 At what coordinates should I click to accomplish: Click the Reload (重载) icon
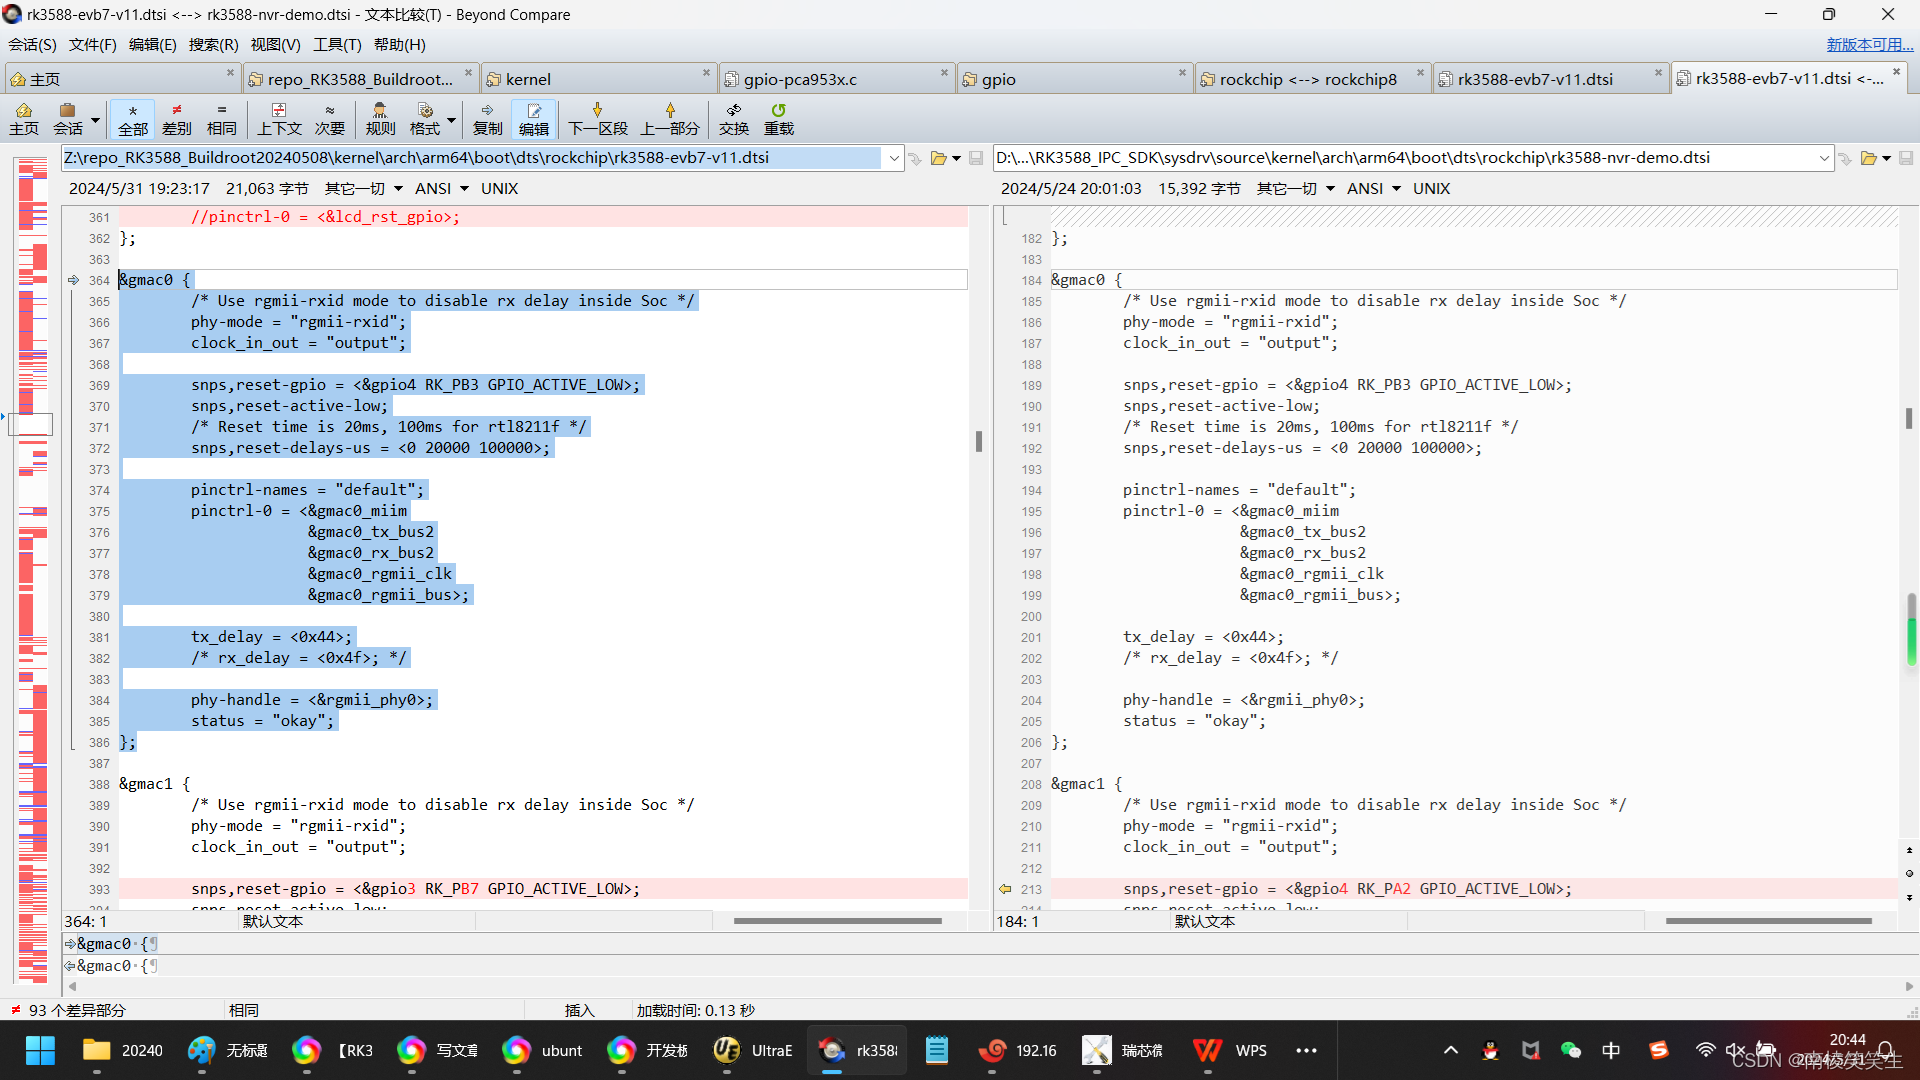pyautogui.click(x=778, y=118)
